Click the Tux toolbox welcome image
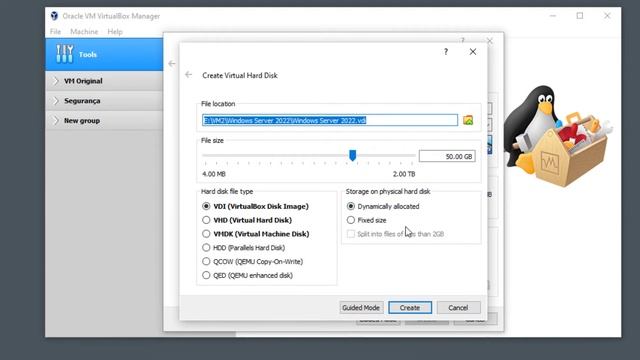640x360 pixels. (x=557, y=136)
